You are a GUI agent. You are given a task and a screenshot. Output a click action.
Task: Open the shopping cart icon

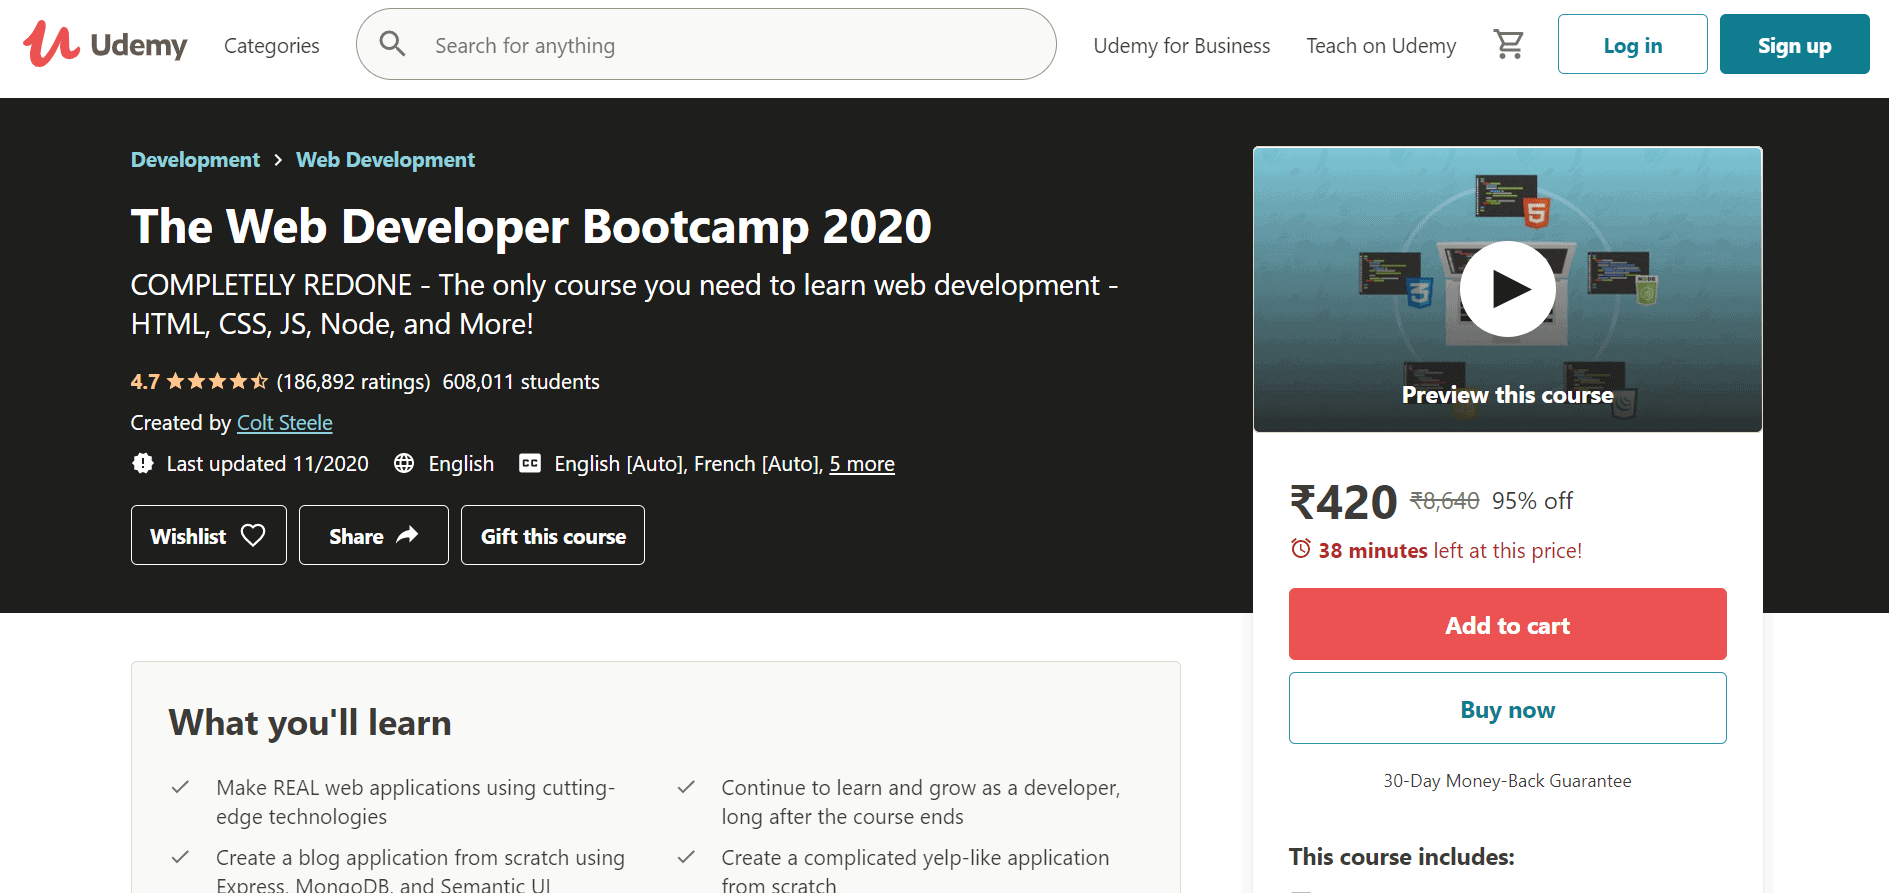(1508, 44)
